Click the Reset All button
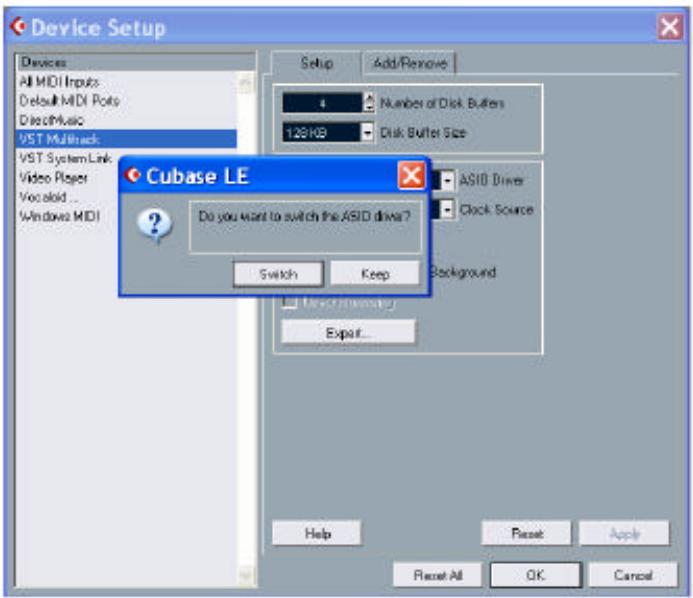693x598 pixels. pos(438,575)
